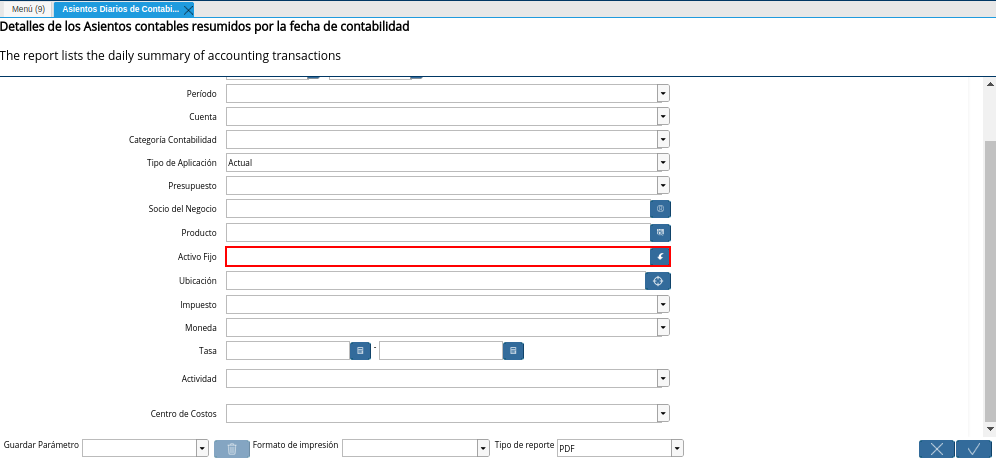Open Guardar Parámetro dropdown

click(x=203, y=448)
